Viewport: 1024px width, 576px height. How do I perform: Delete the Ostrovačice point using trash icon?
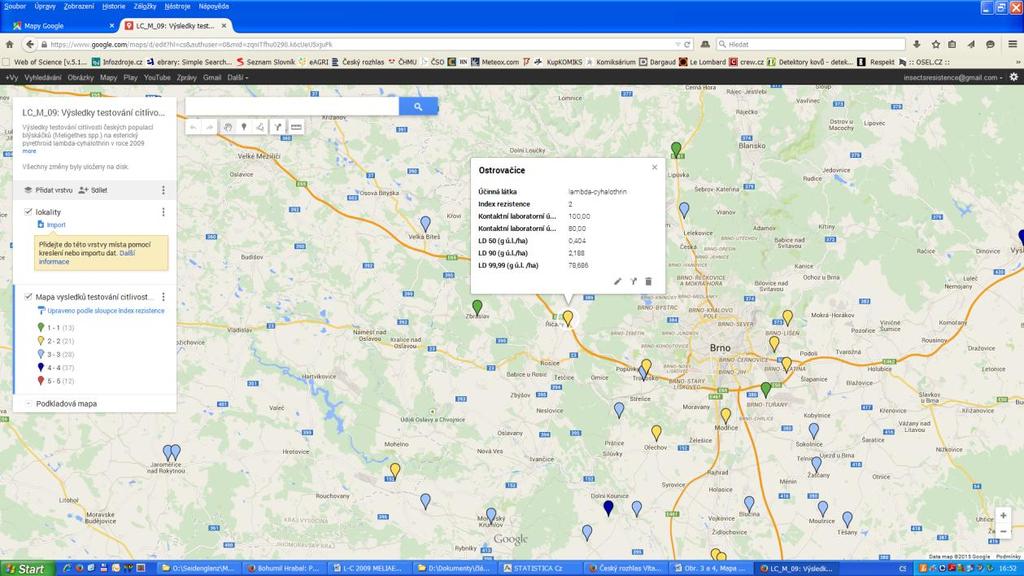[648, 281]
